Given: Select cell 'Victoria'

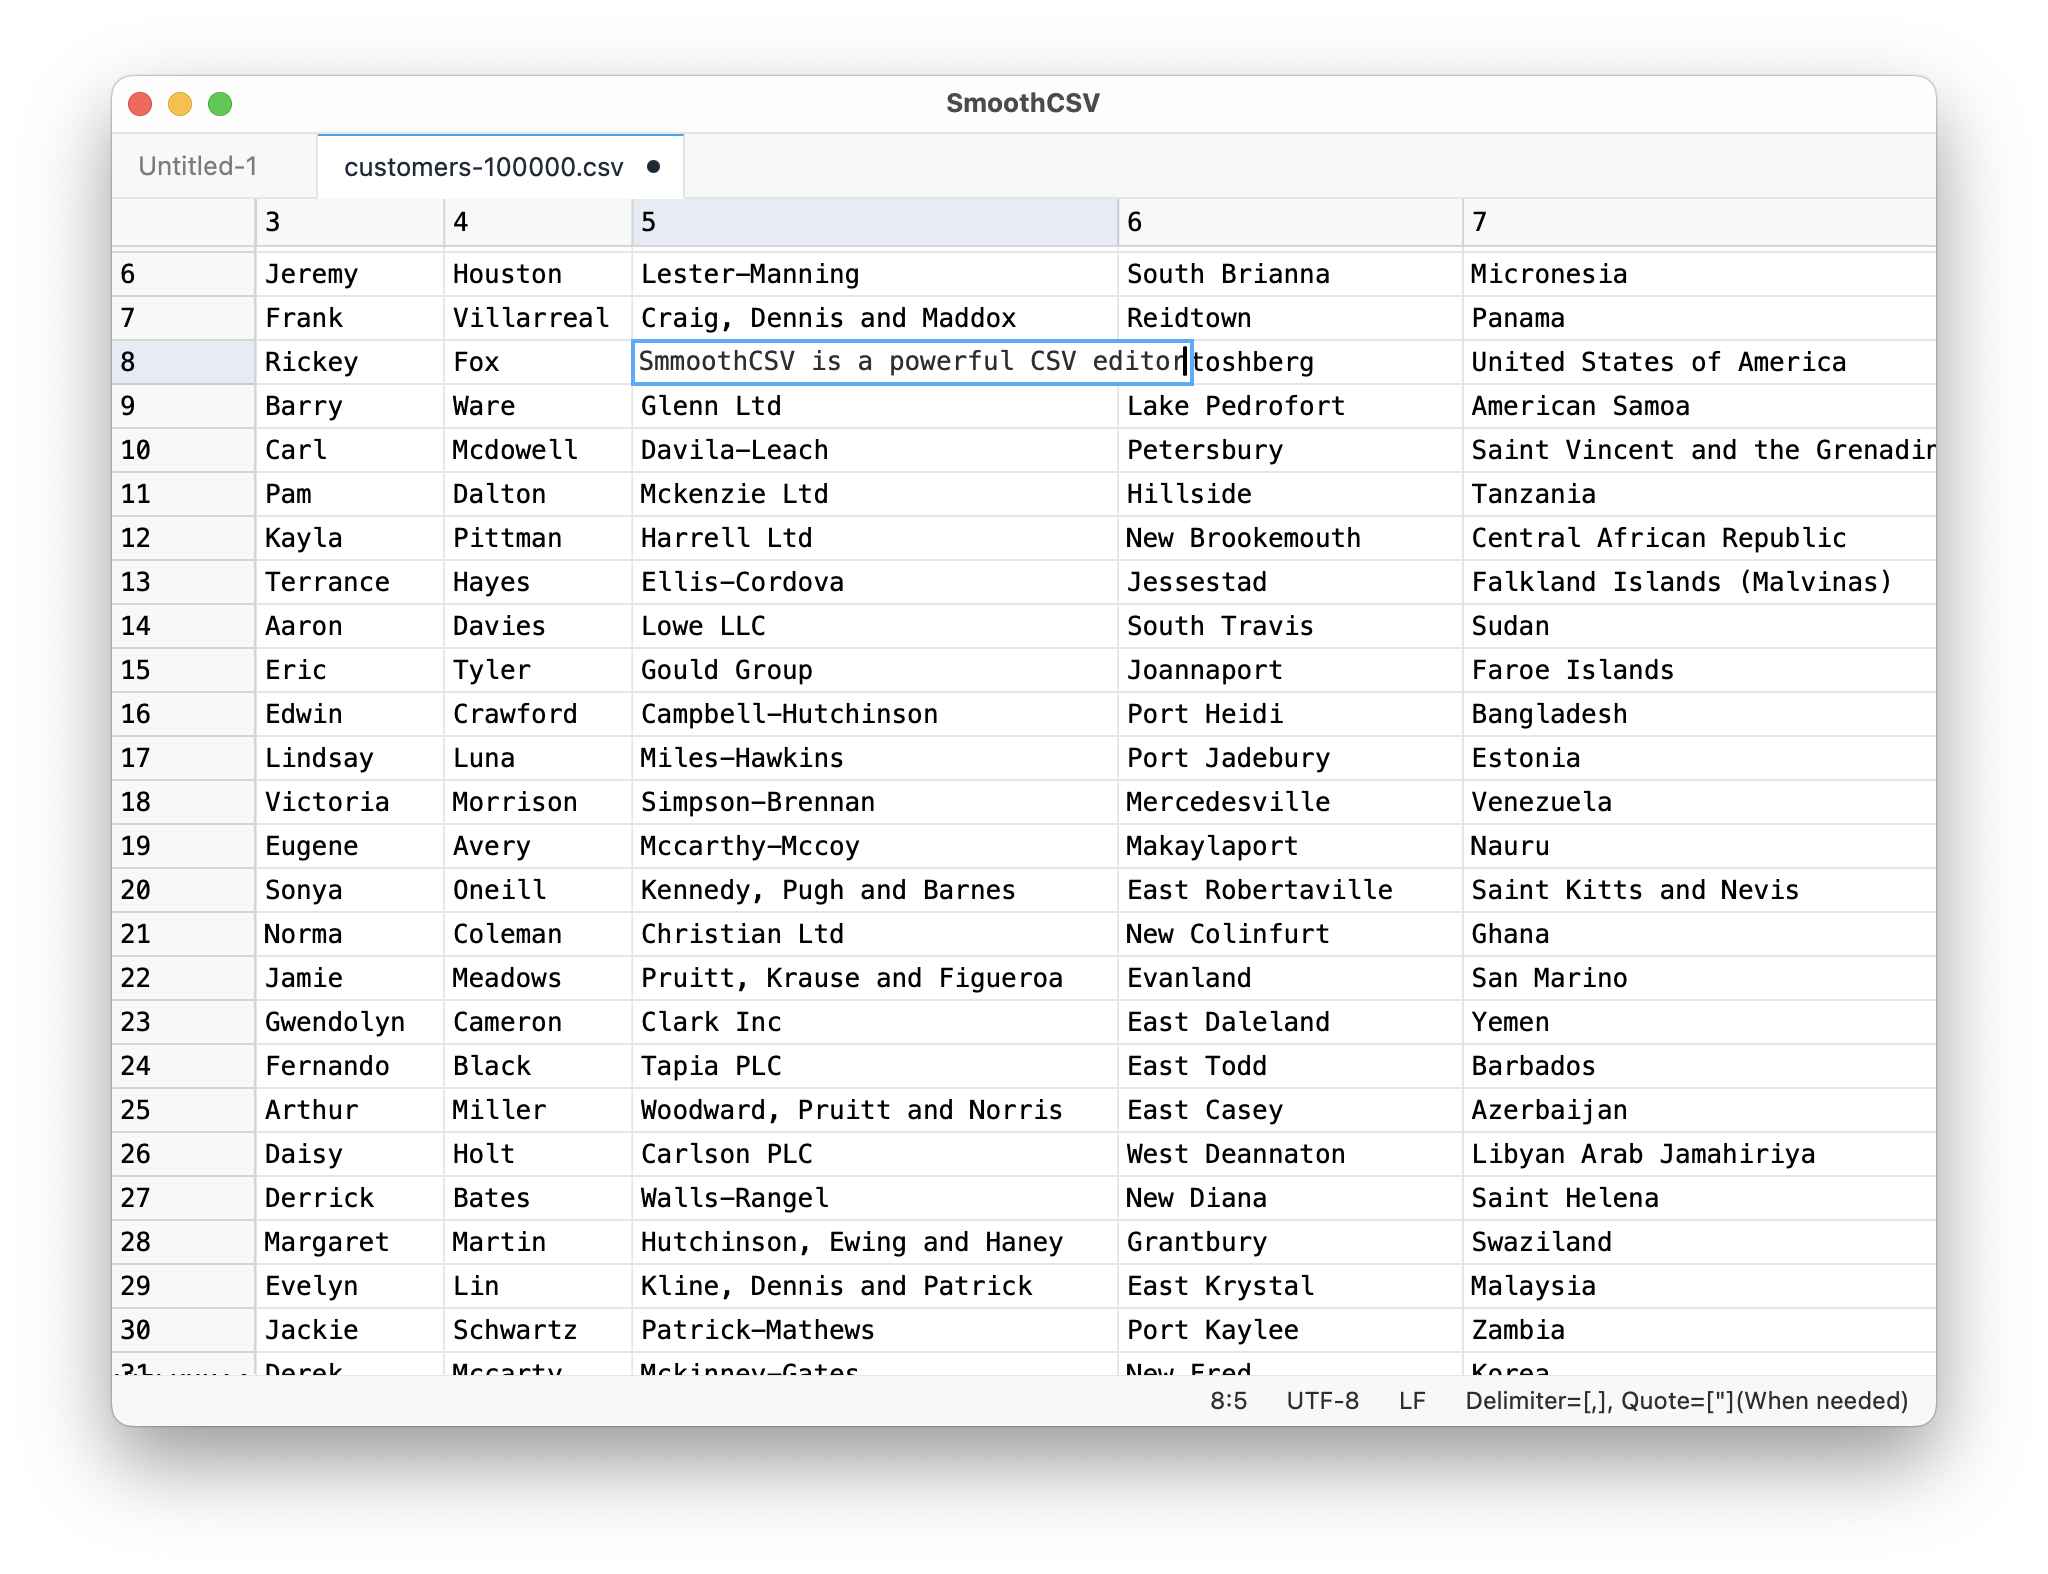Looking at the screenshot, I should [x=350, y=802].
